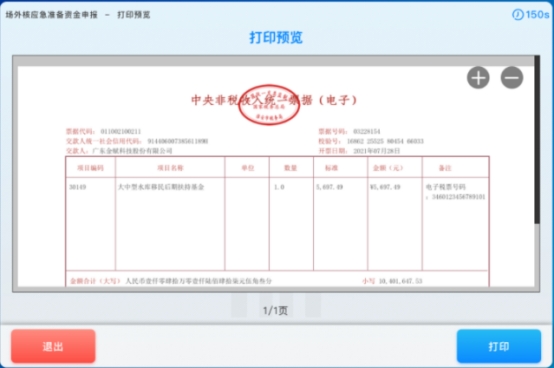Click the 票据代码 field on receipt
Screen dimensions: 554x368
pyautogui.click(x=104, y=131)
